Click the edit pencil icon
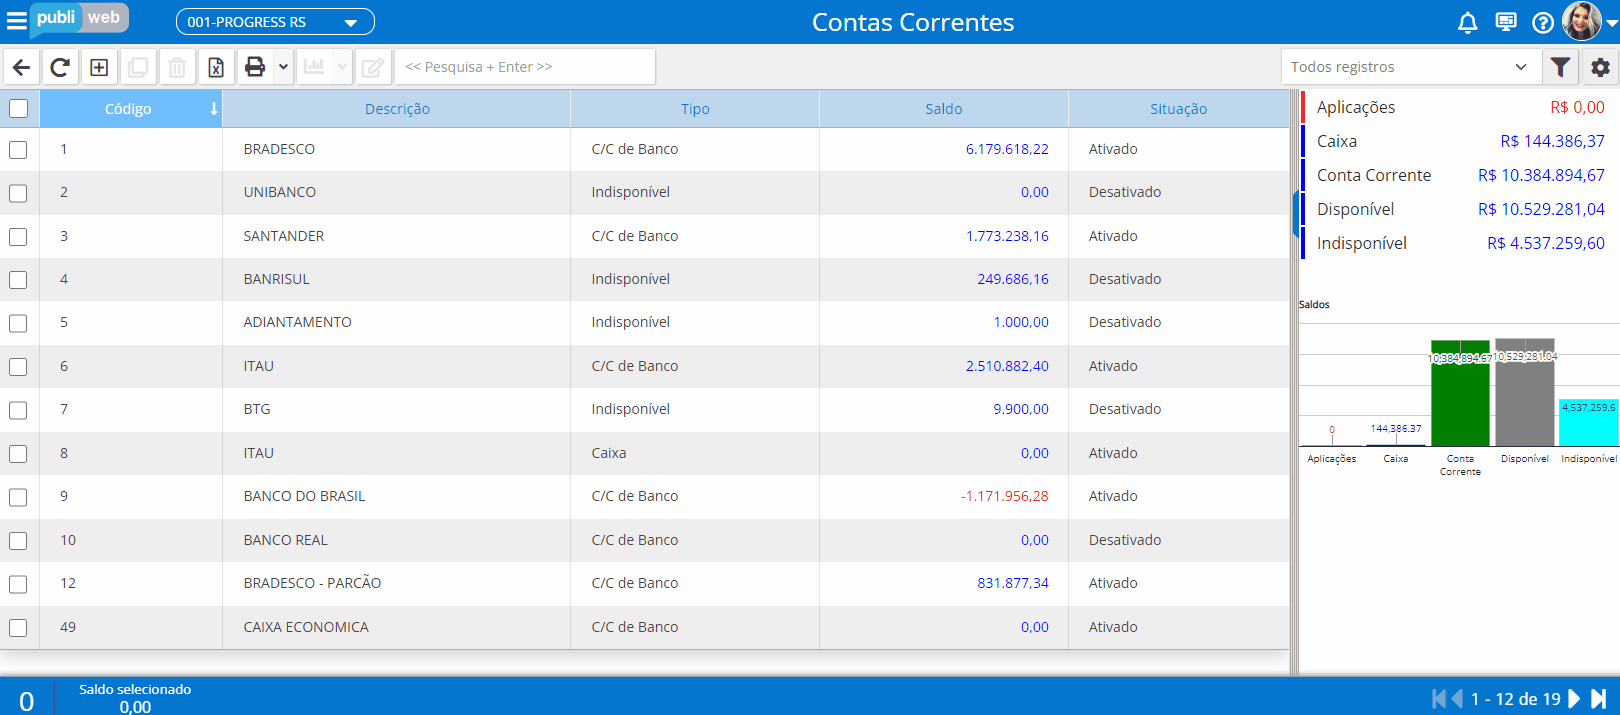Image resolution: width=1620 pixels, height=715 pixels. coord(373,67)
